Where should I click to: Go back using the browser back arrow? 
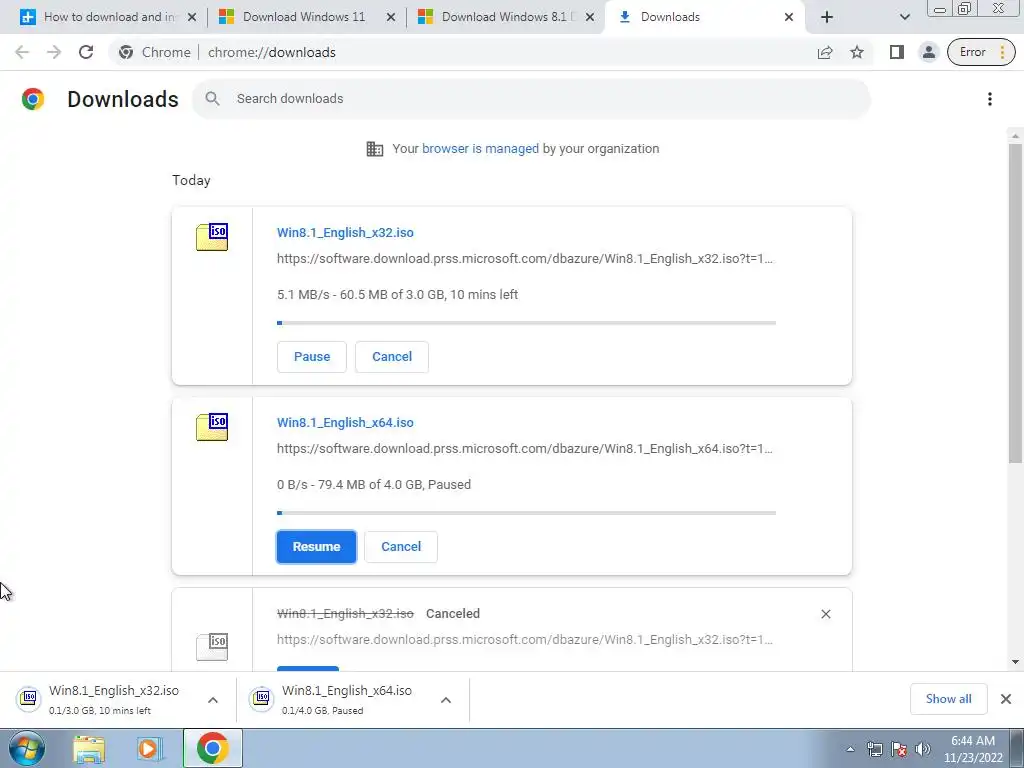pos(22,52)
